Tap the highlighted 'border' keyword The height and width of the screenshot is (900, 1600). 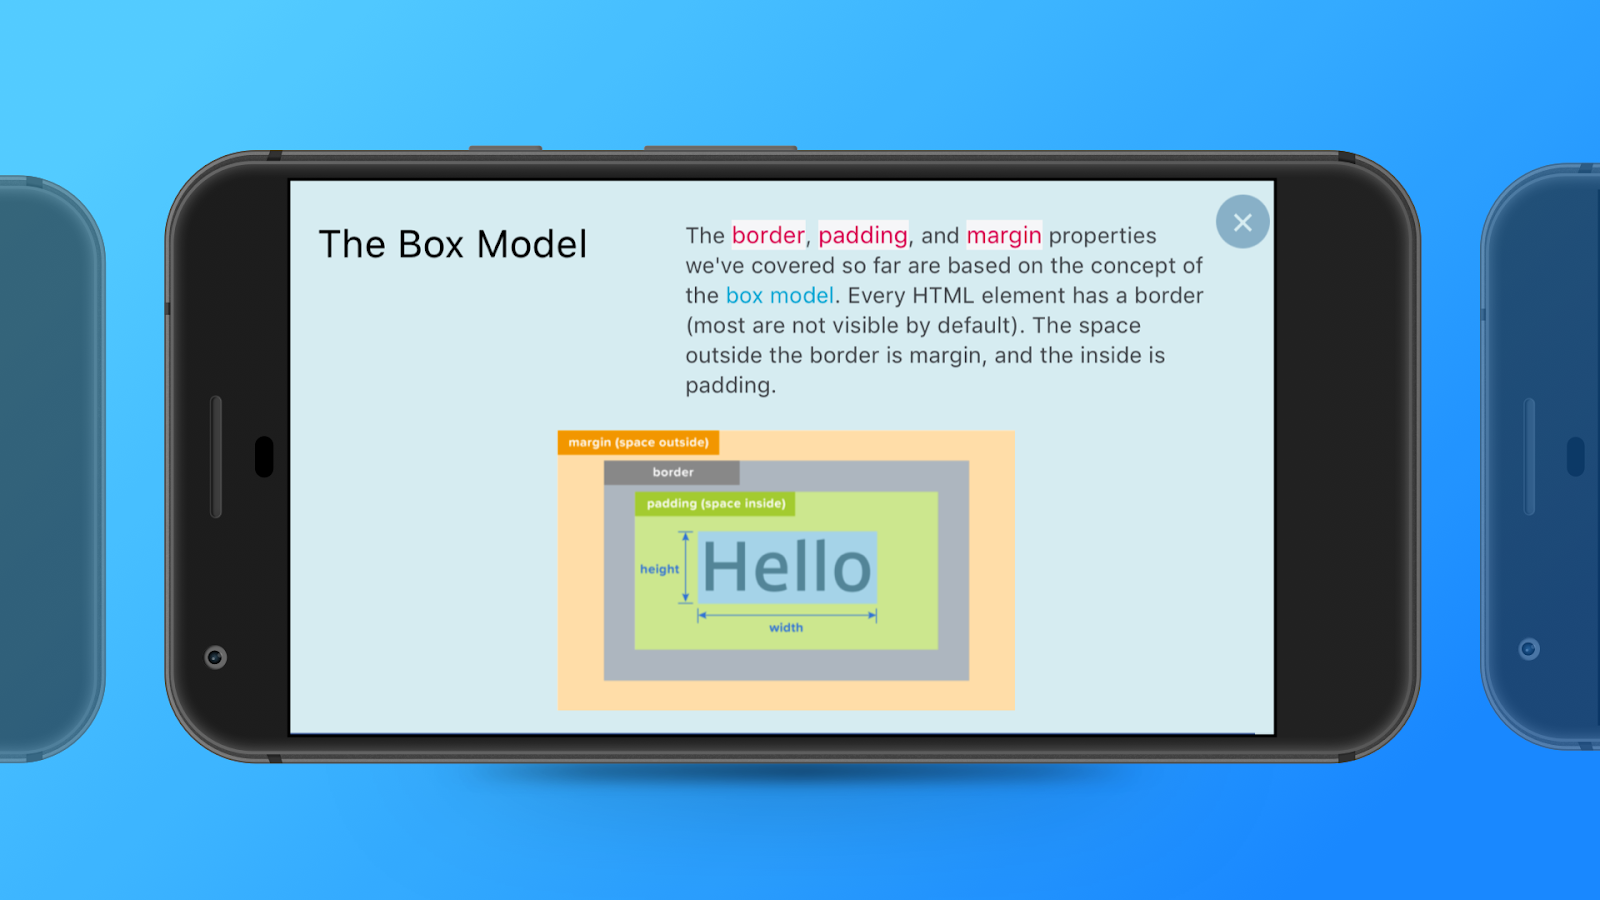(x=768, y=235)
